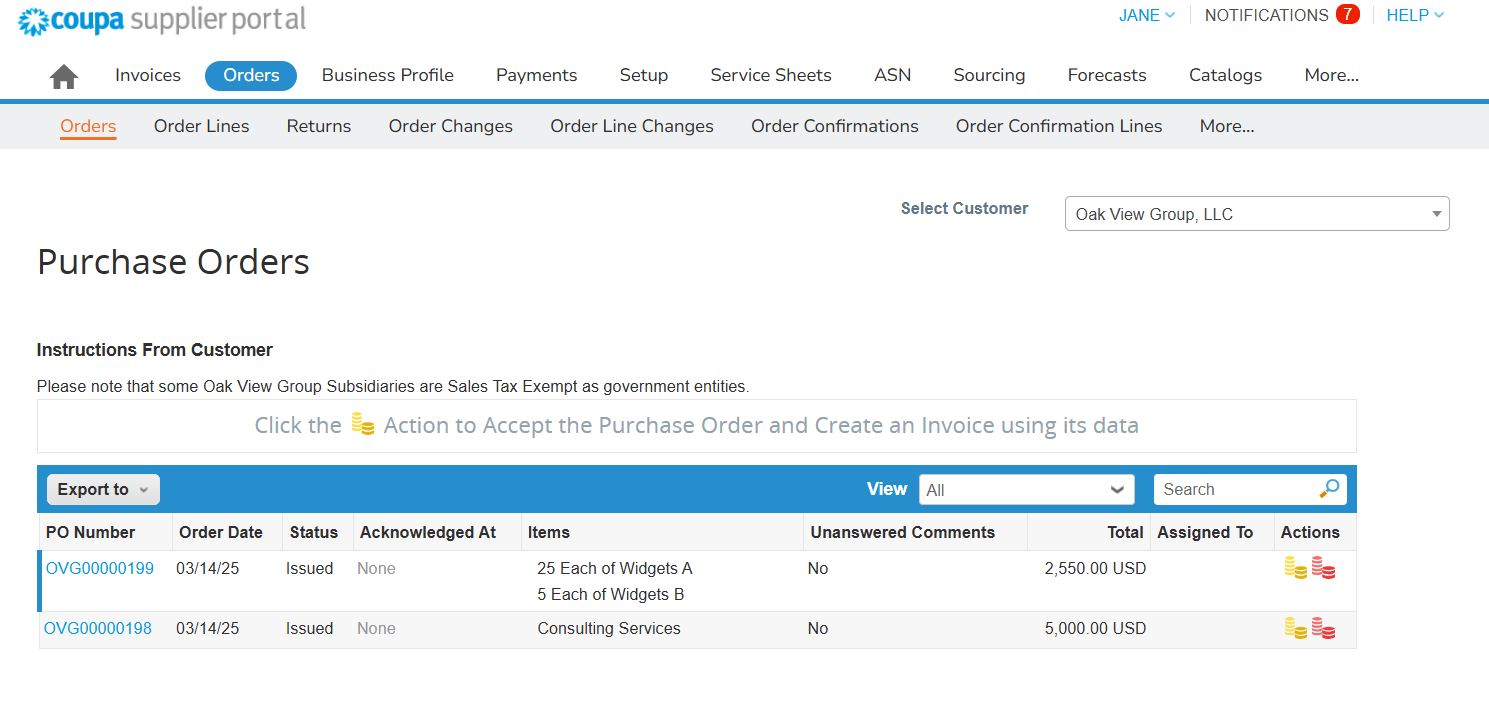Expand the main nav More... menu
Image resolution: width=1489 pixels, height=715 pixels.
1332,75
